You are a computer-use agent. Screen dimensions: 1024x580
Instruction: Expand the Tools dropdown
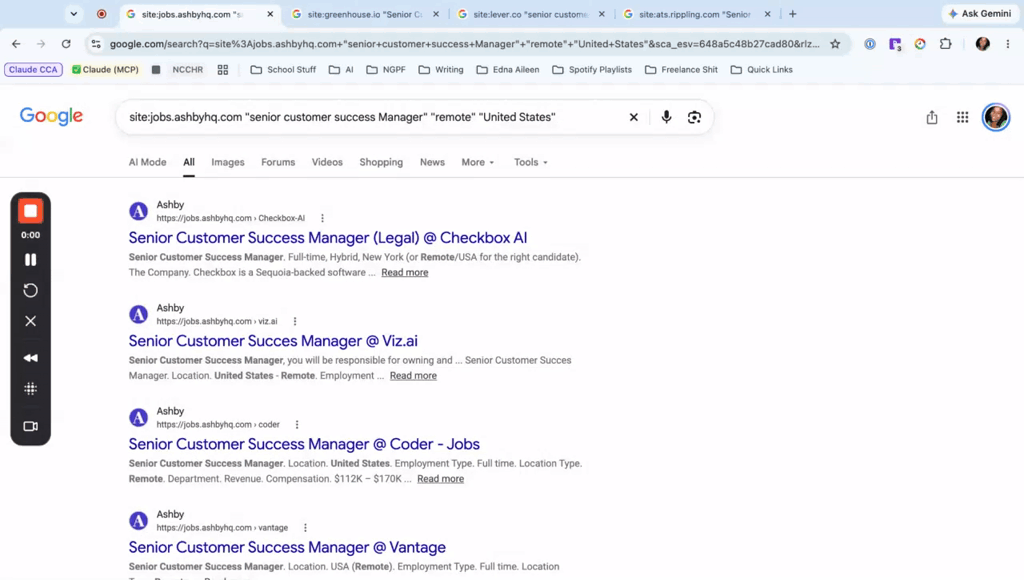tap(530, 162)
